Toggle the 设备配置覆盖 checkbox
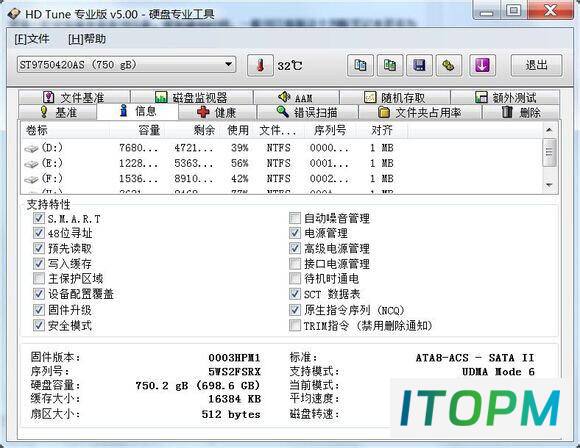The image size is (580, 448). 39,294
